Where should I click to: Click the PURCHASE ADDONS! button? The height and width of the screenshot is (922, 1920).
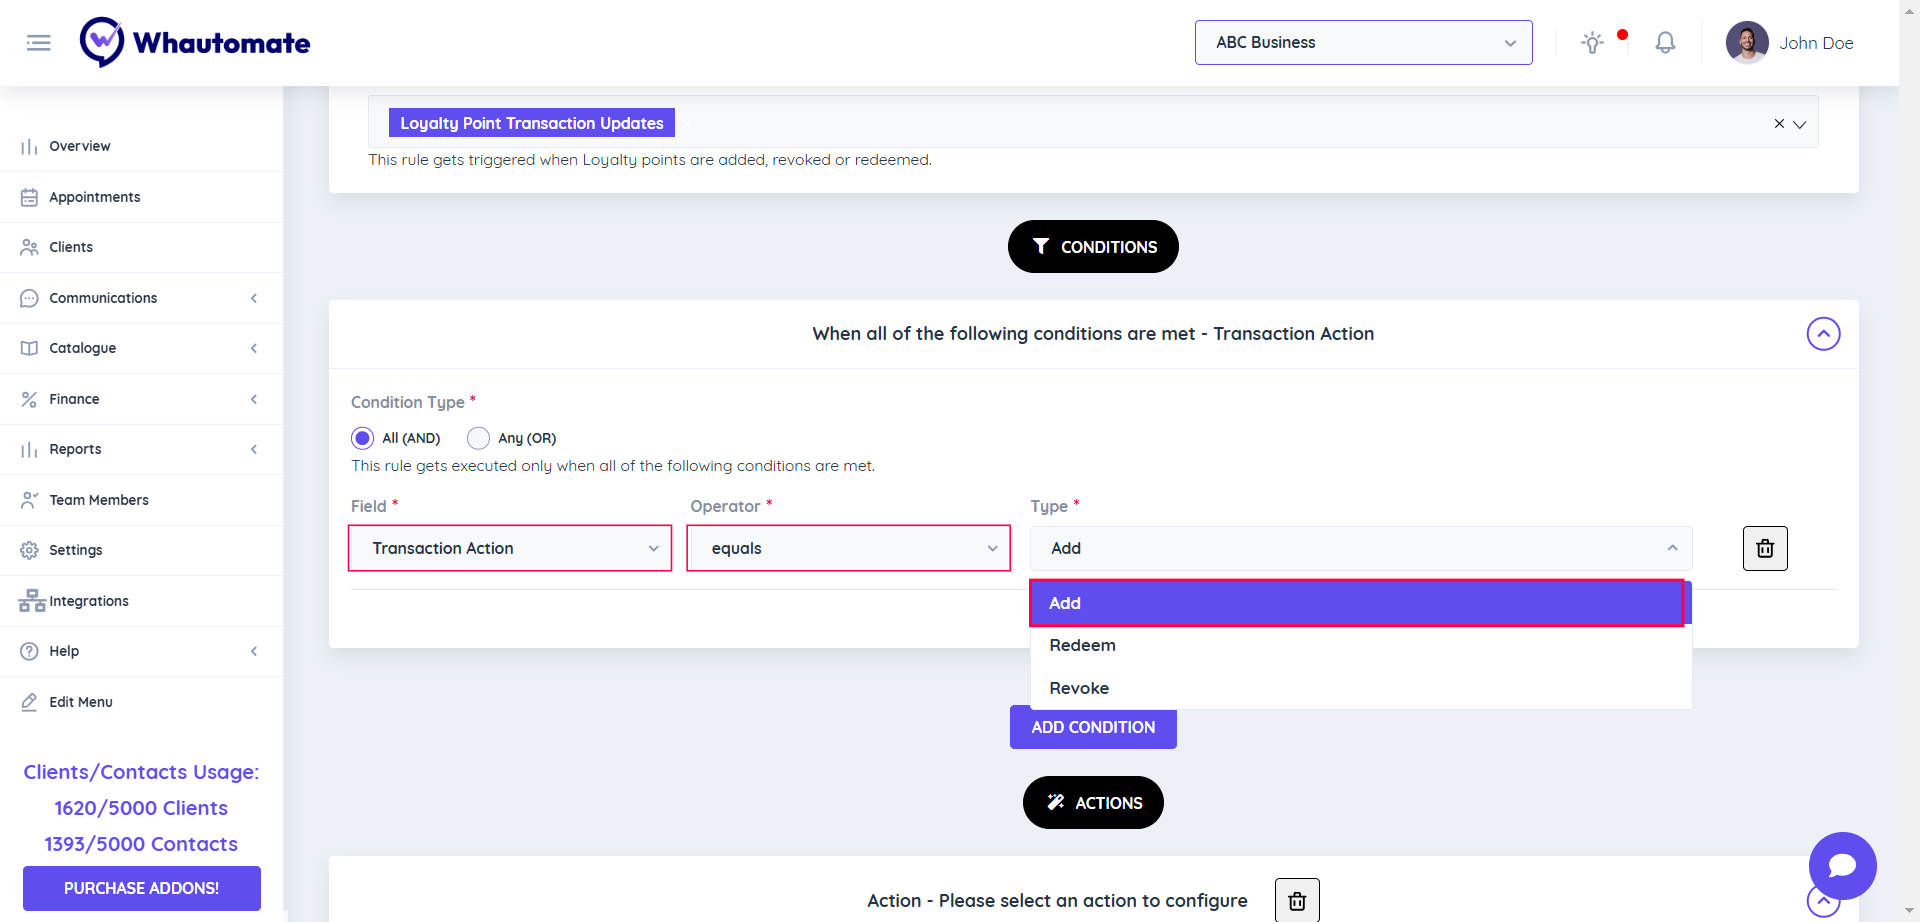pyautogui.click(x=142, y=888)
